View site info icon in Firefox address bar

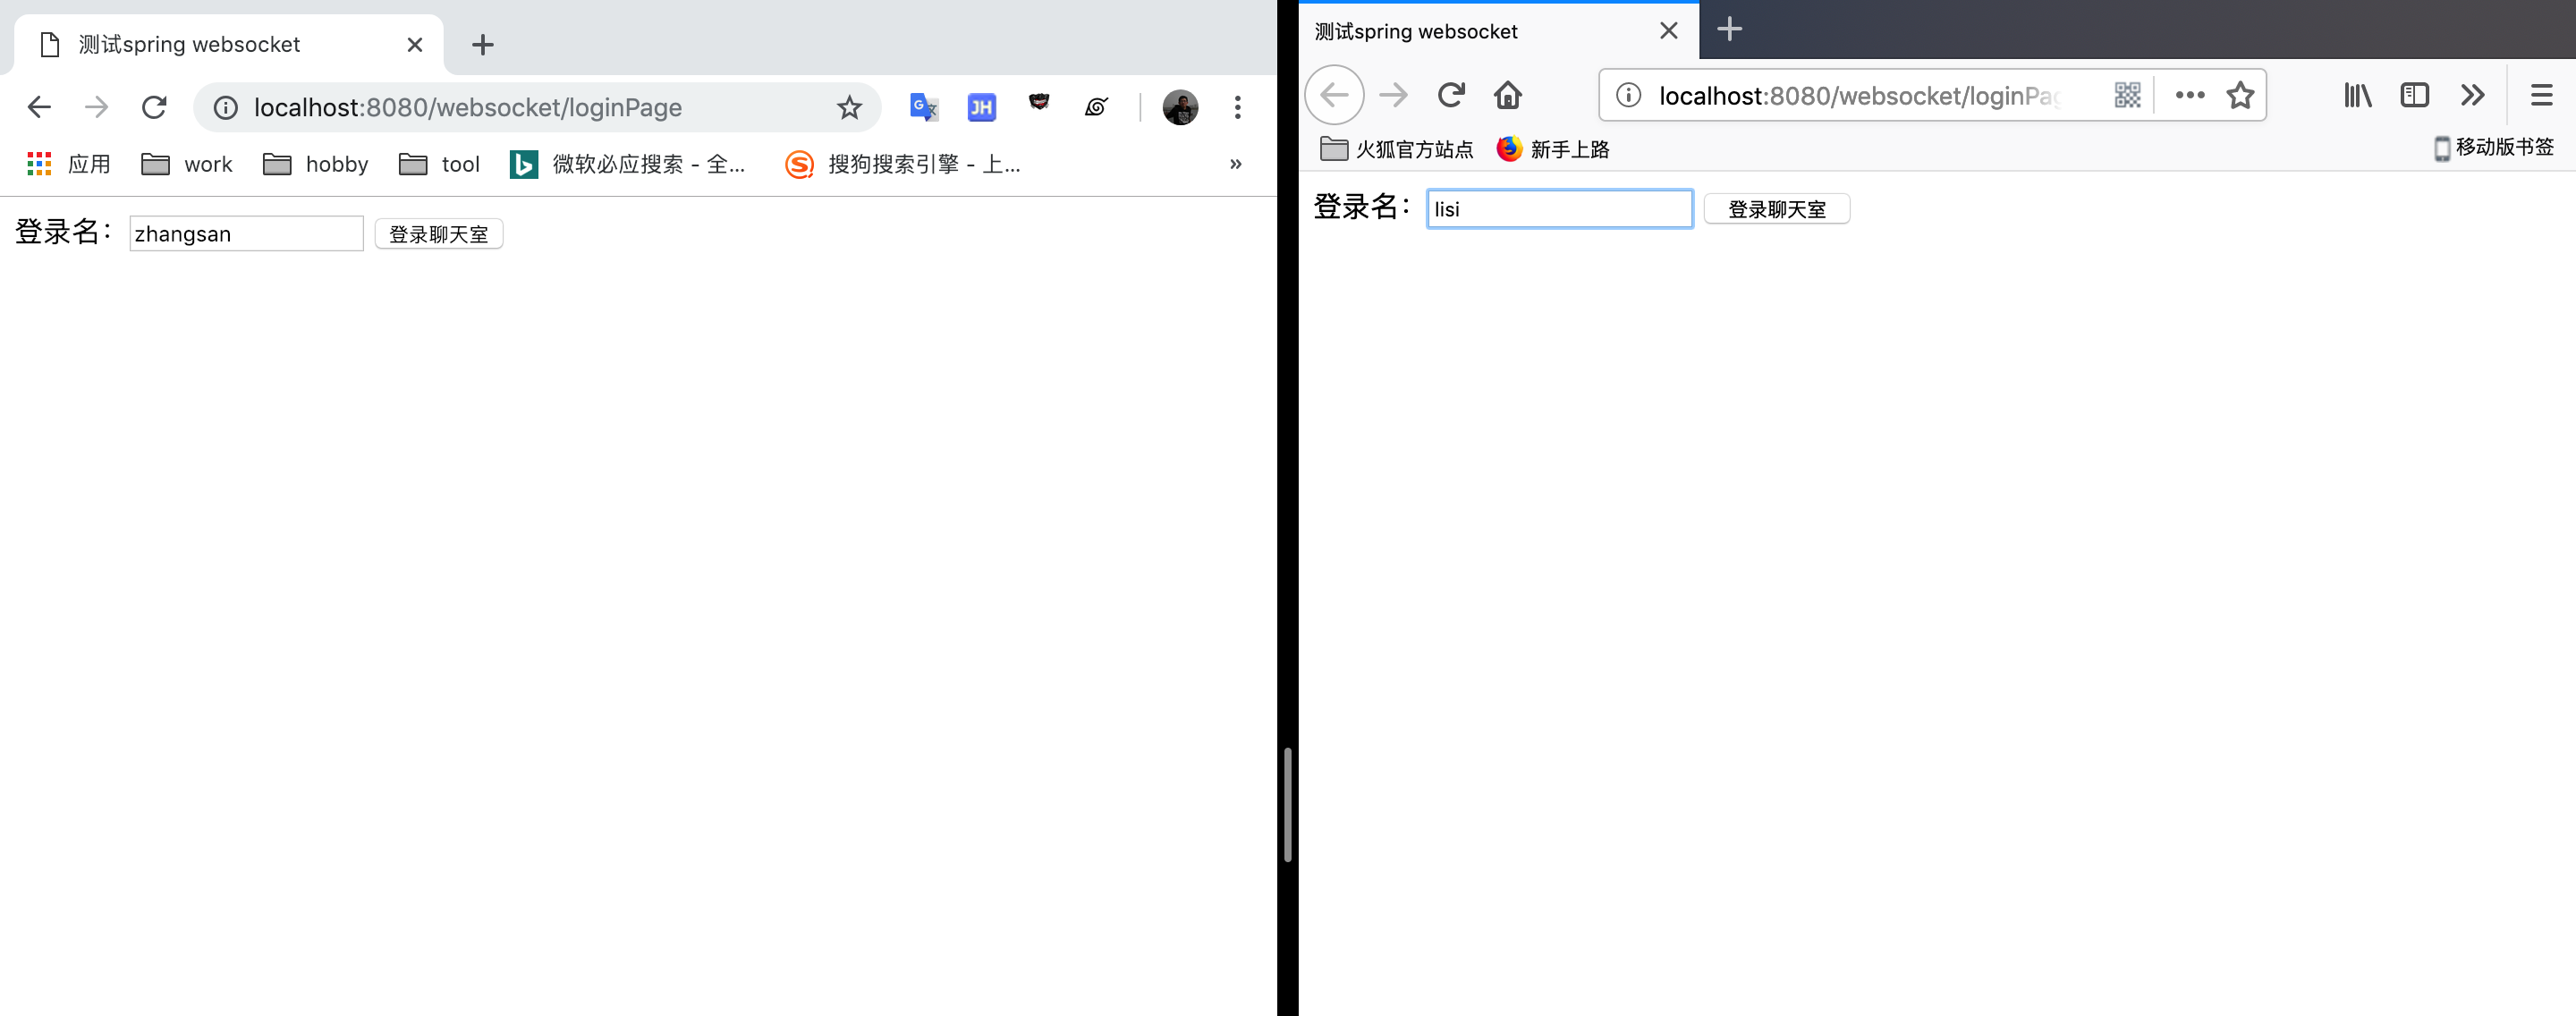(1628, 95)
